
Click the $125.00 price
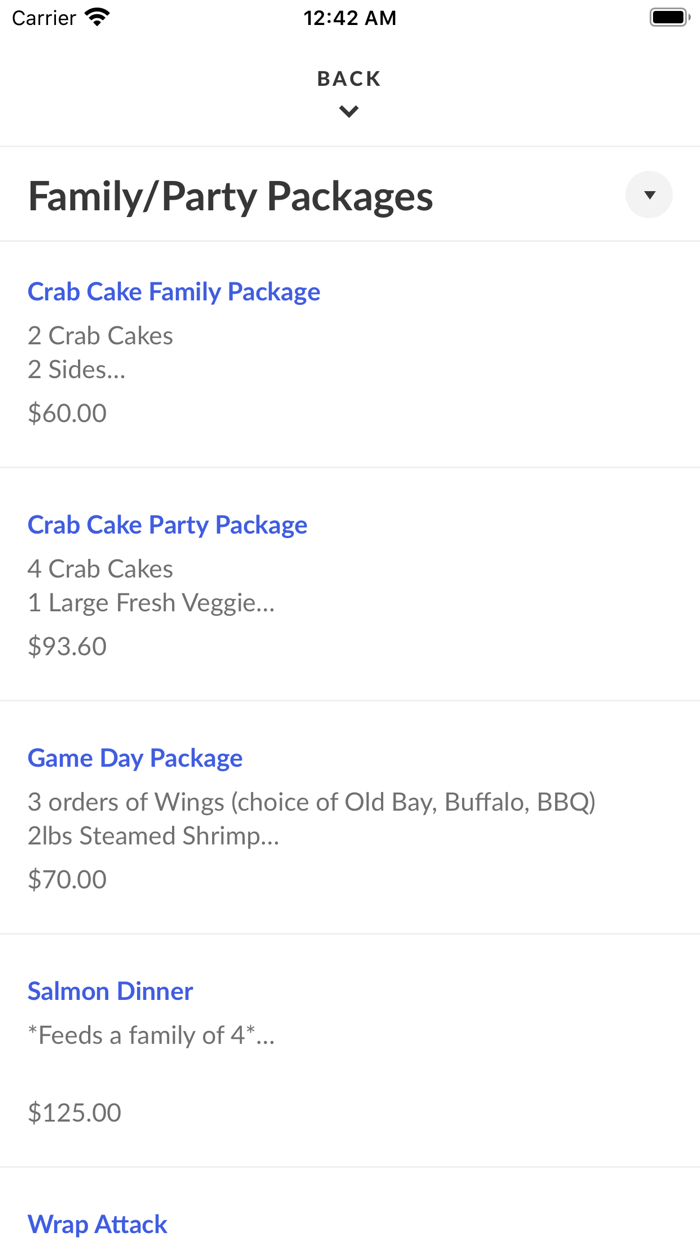click(x=74, y=1112)
